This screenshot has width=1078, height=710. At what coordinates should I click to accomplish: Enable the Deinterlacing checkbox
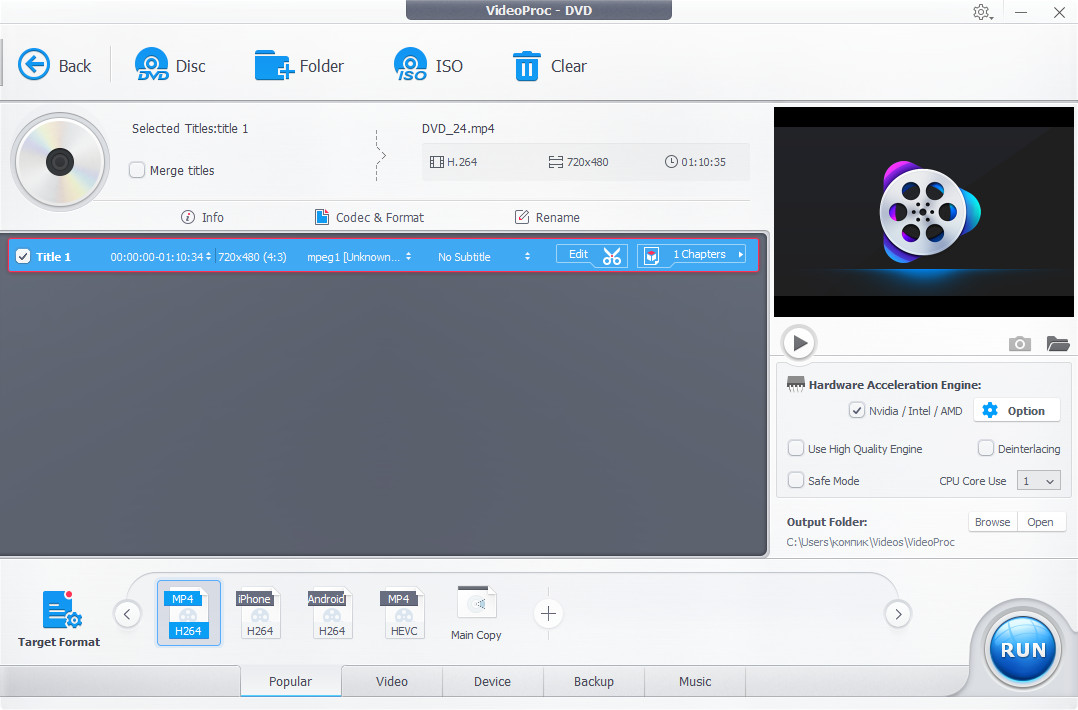click(985, 448)
